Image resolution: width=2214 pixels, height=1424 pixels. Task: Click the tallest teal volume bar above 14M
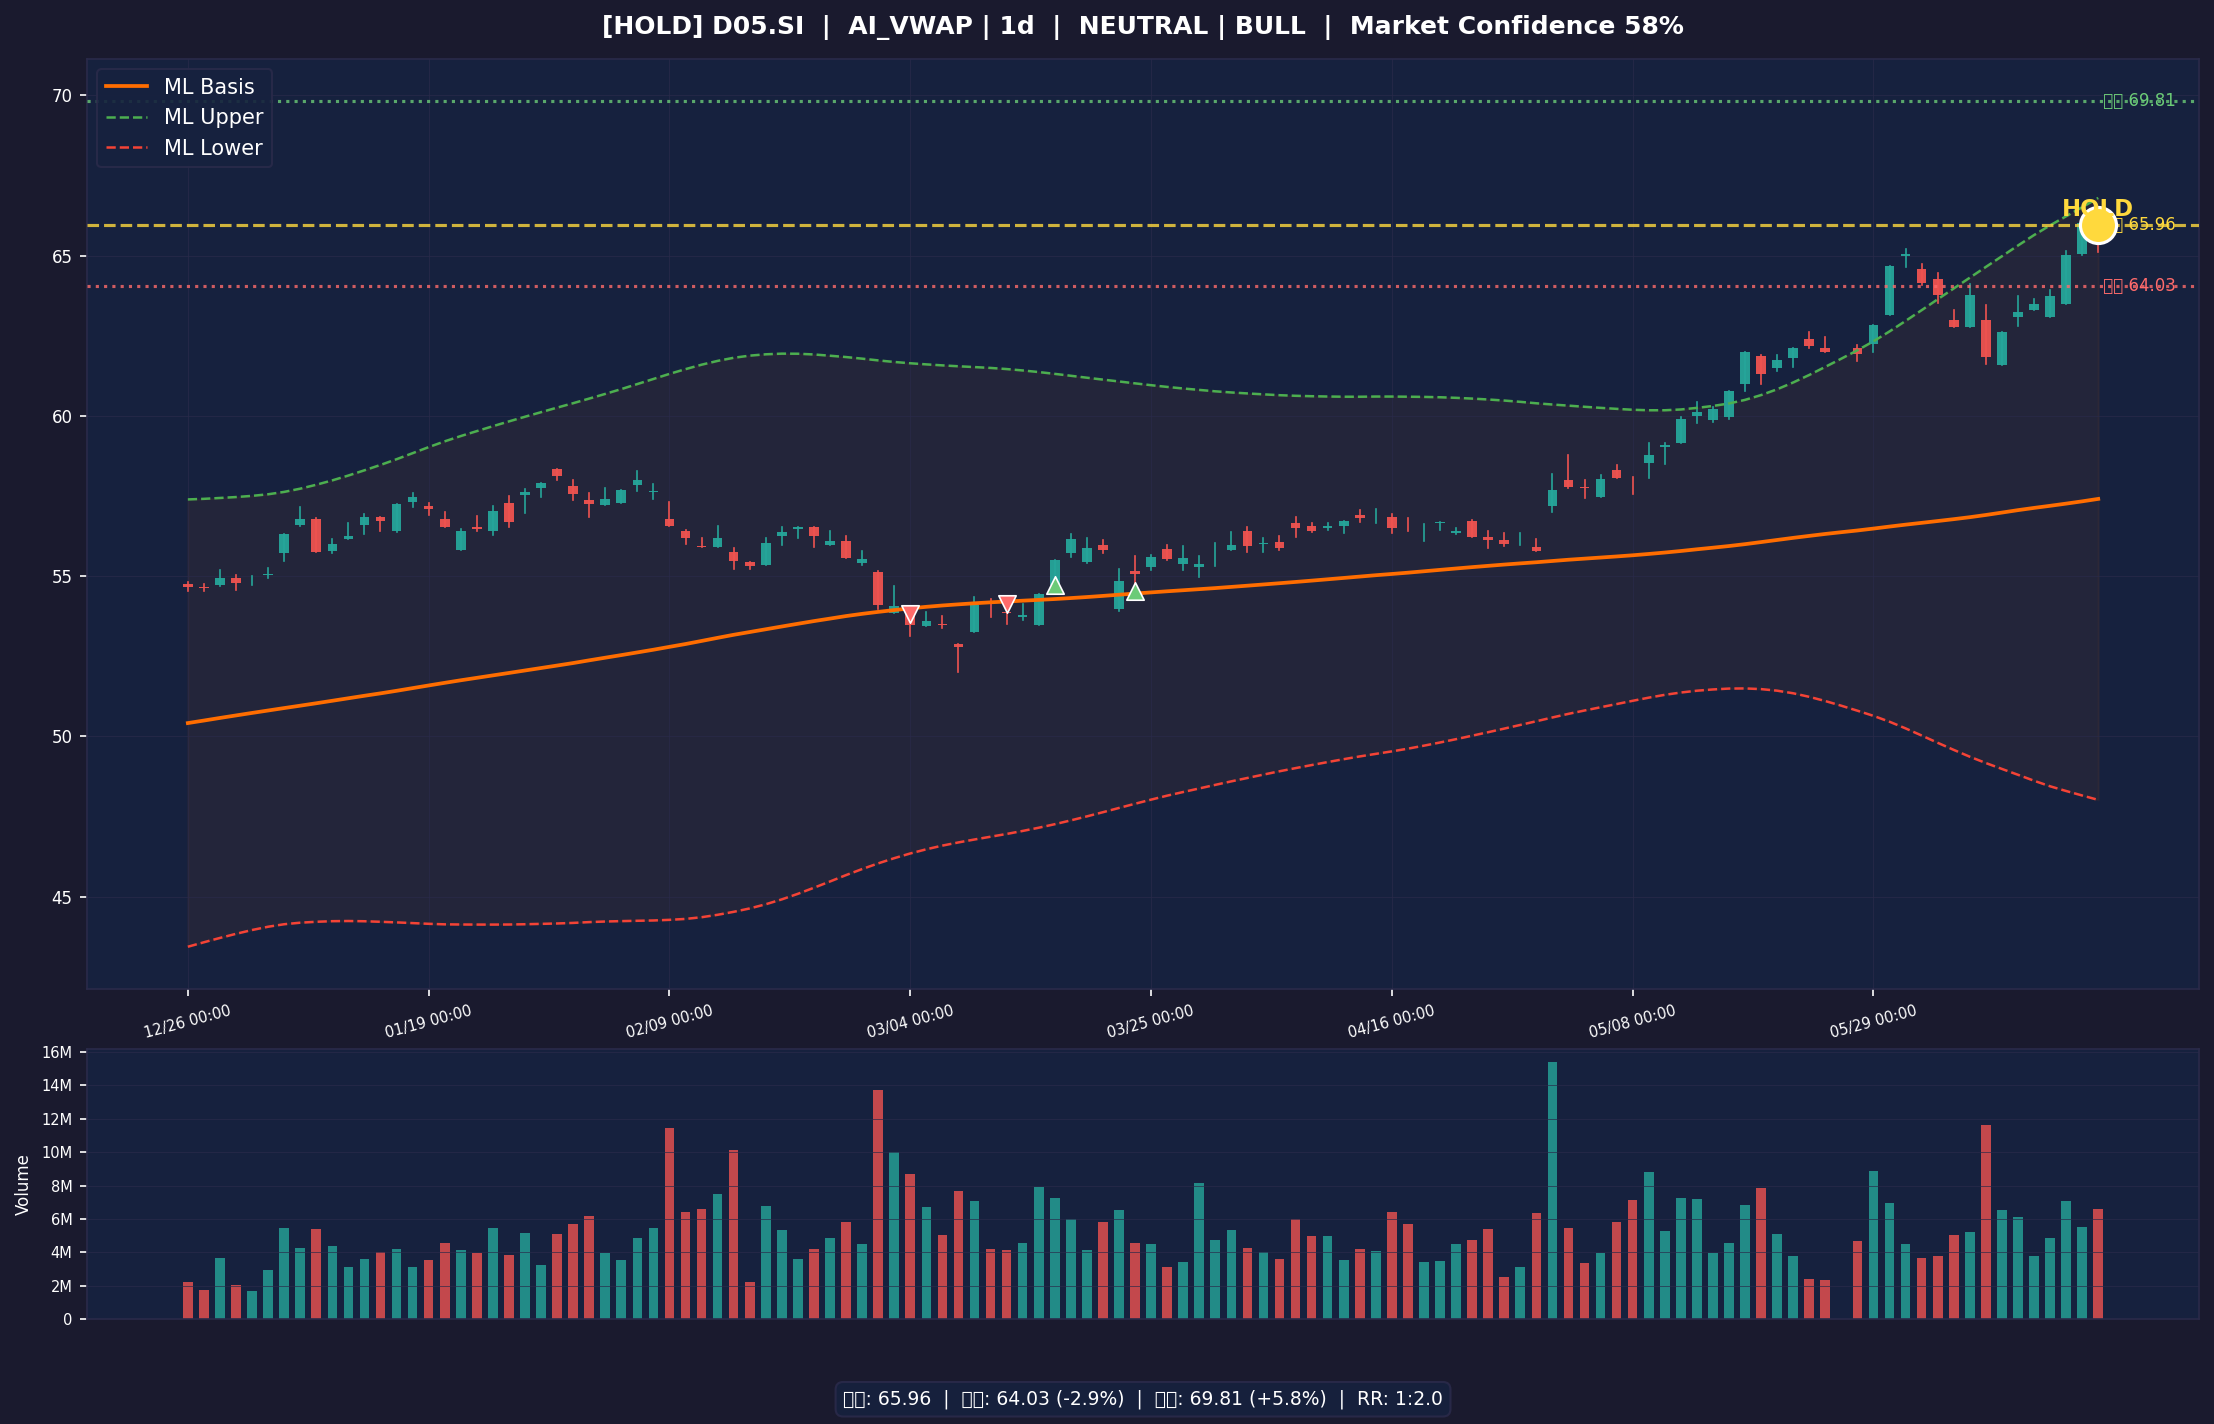1552,1190
